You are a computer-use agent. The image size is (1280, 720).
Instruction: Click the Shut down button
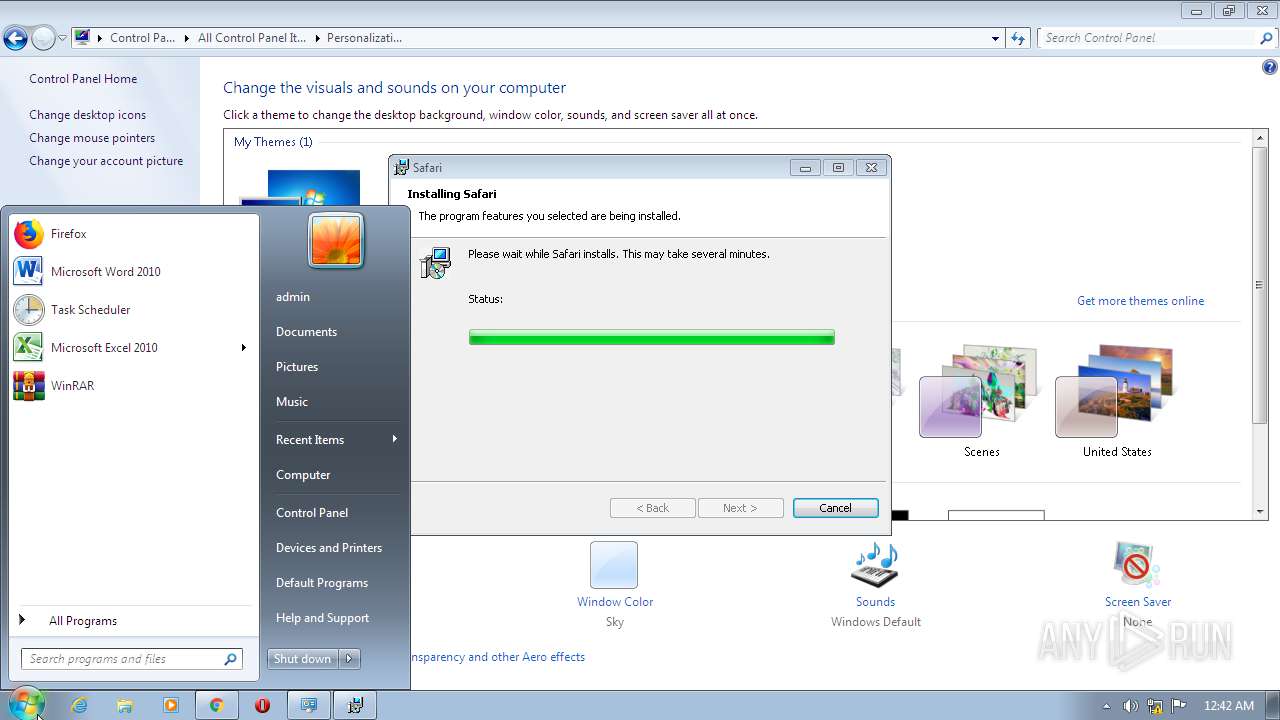(x=302, y=658)
